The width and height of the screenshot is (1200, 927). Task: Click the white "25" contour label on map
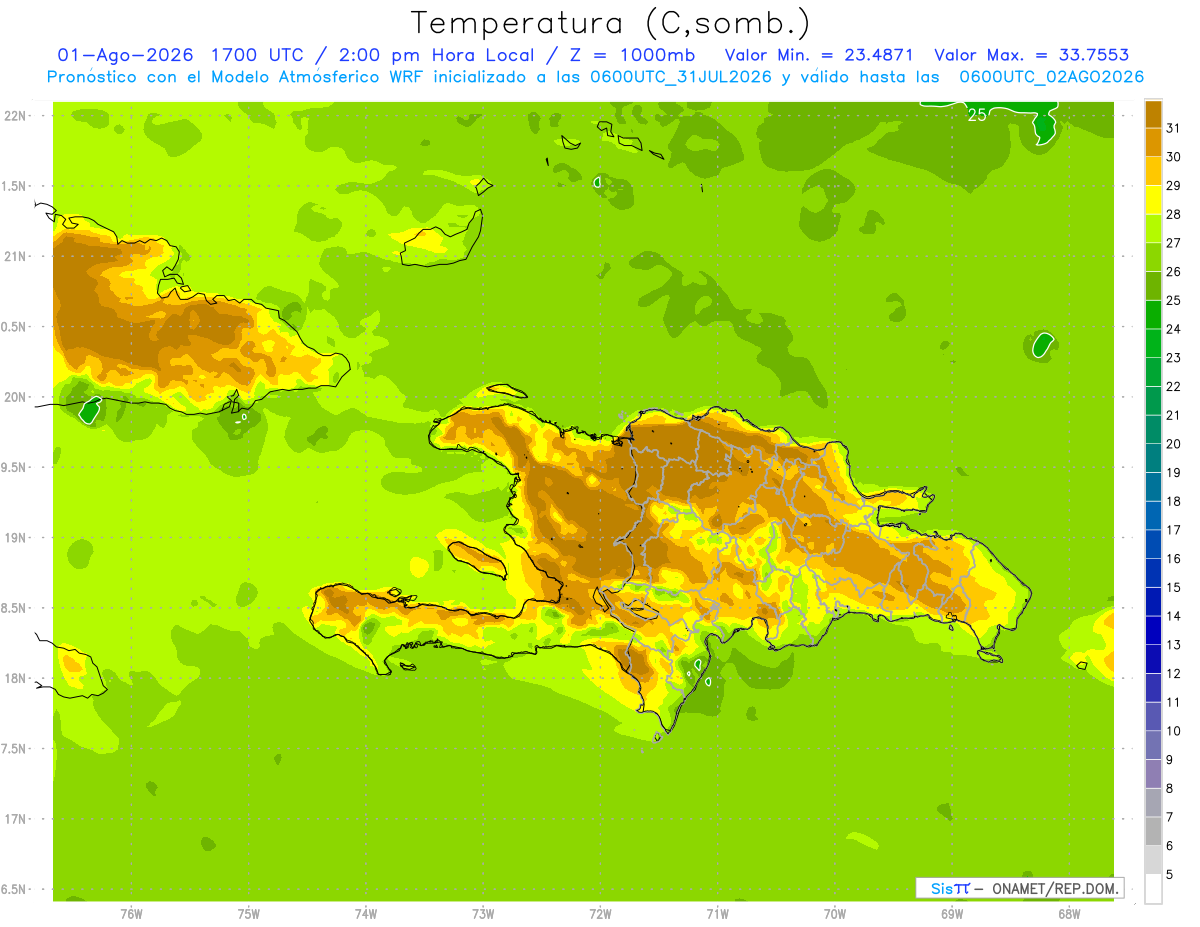click(977, 115)
